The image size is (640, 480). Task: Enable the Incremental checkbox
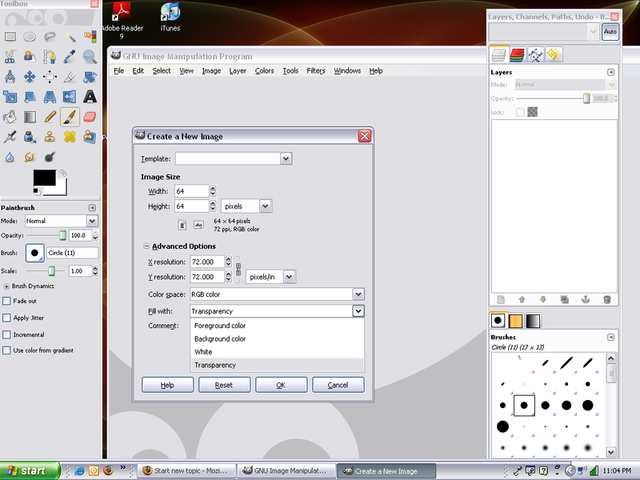(7, 335)
